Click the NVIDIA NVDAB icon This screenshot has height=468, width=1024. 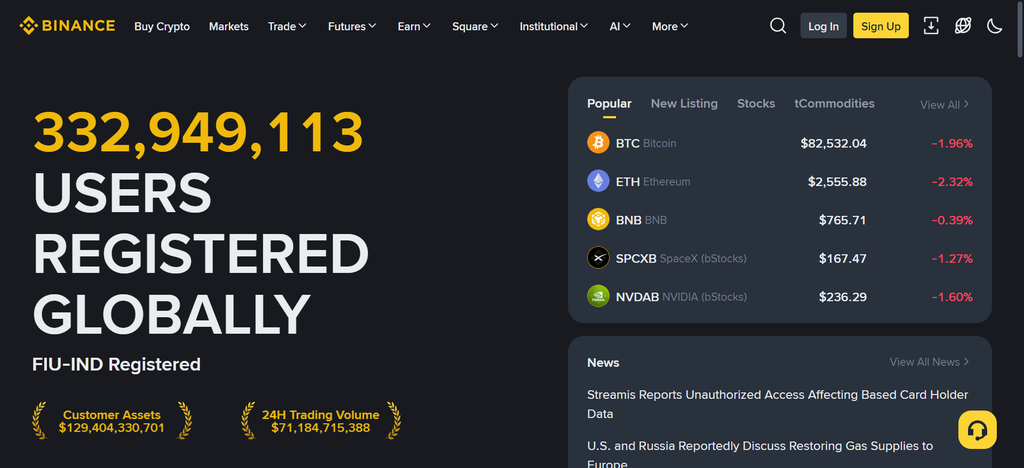click(598, 296)
